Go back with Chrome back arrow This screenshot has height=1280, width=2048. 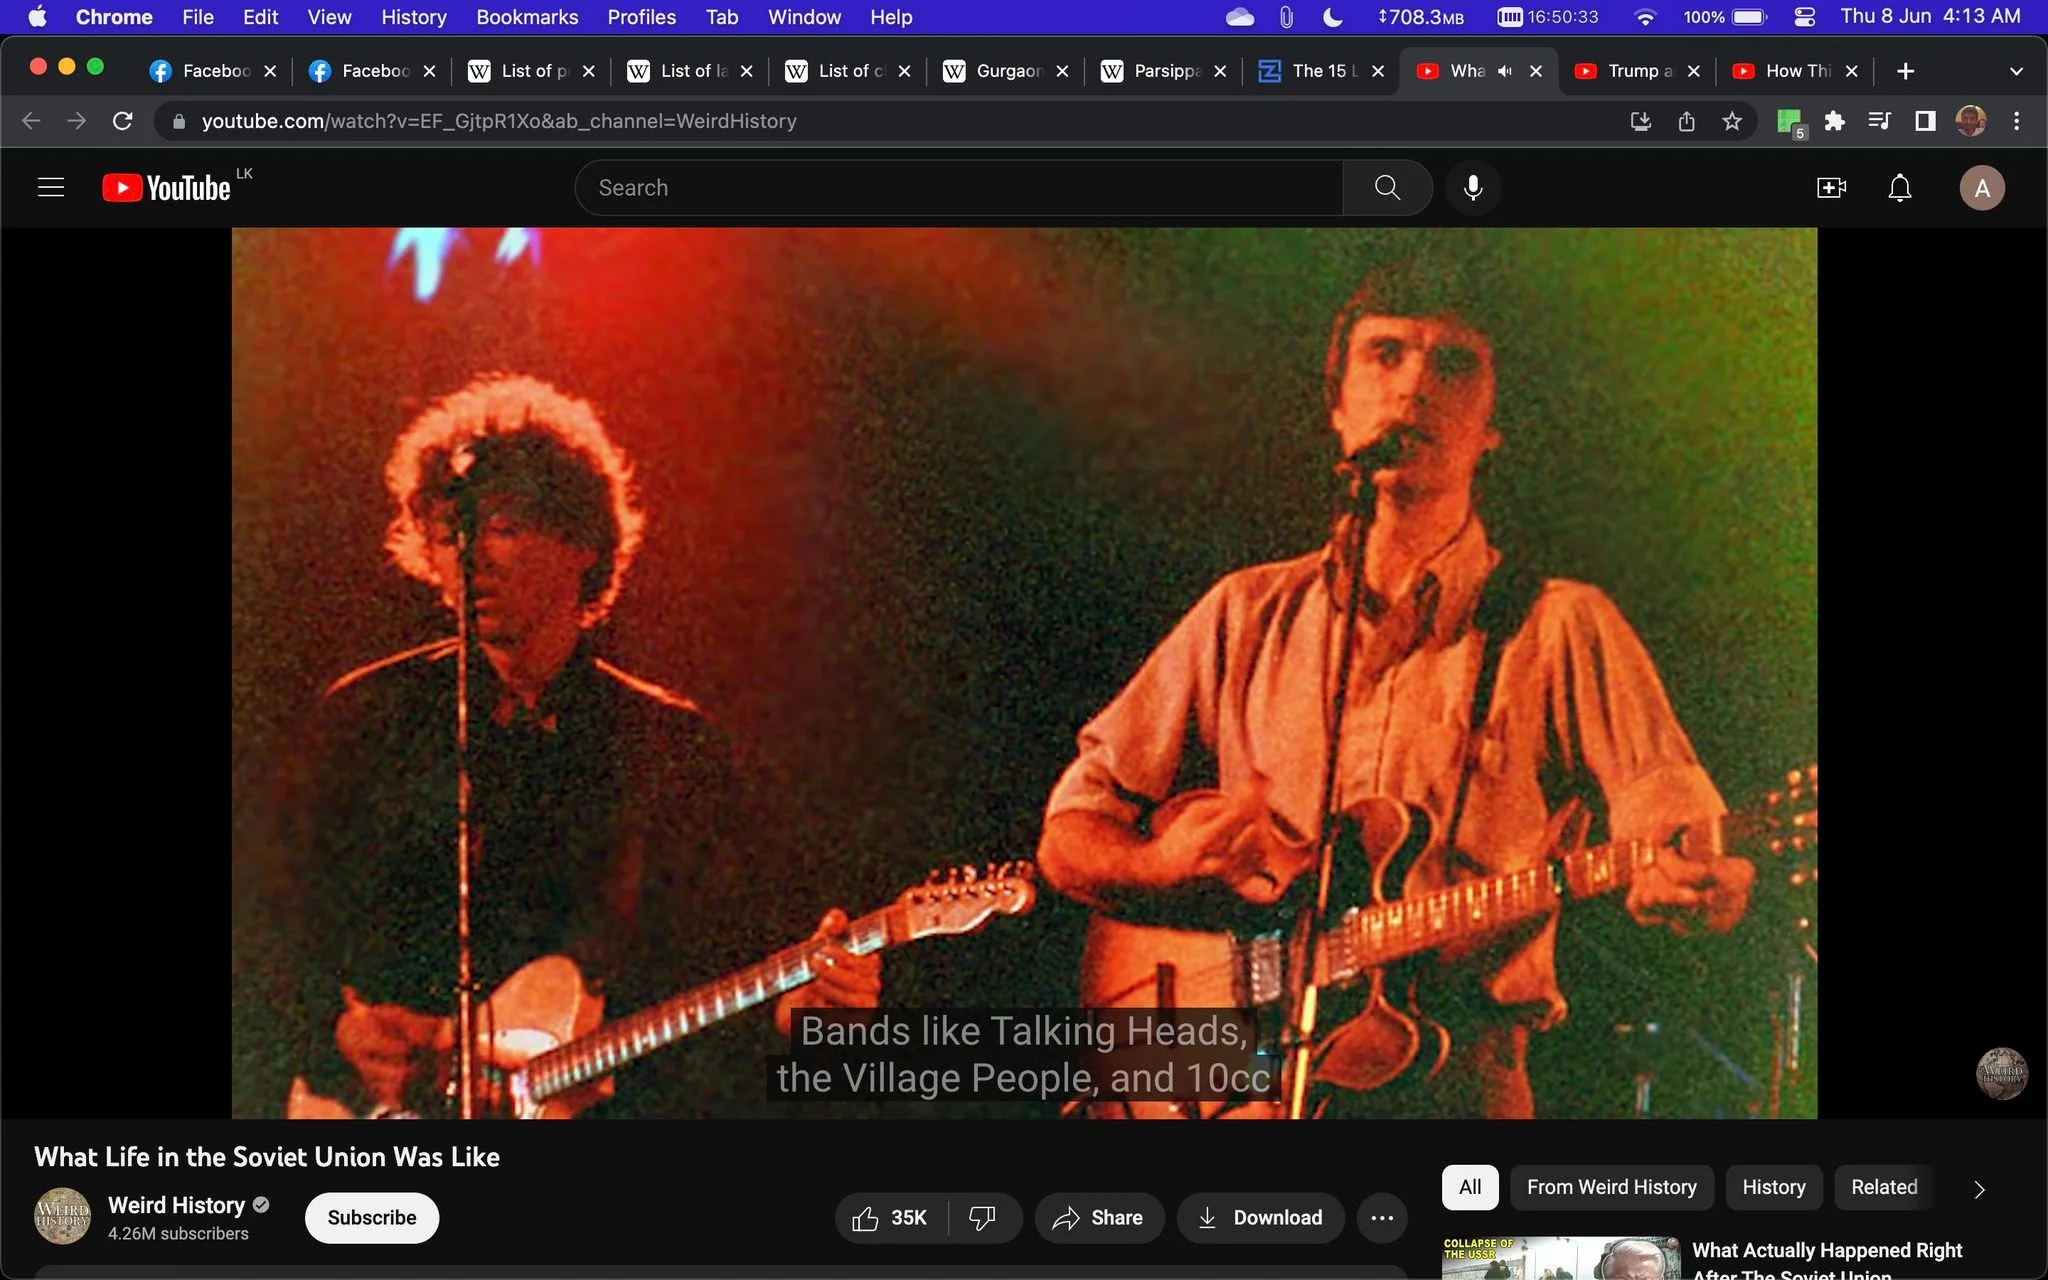(x=31, y=121)
